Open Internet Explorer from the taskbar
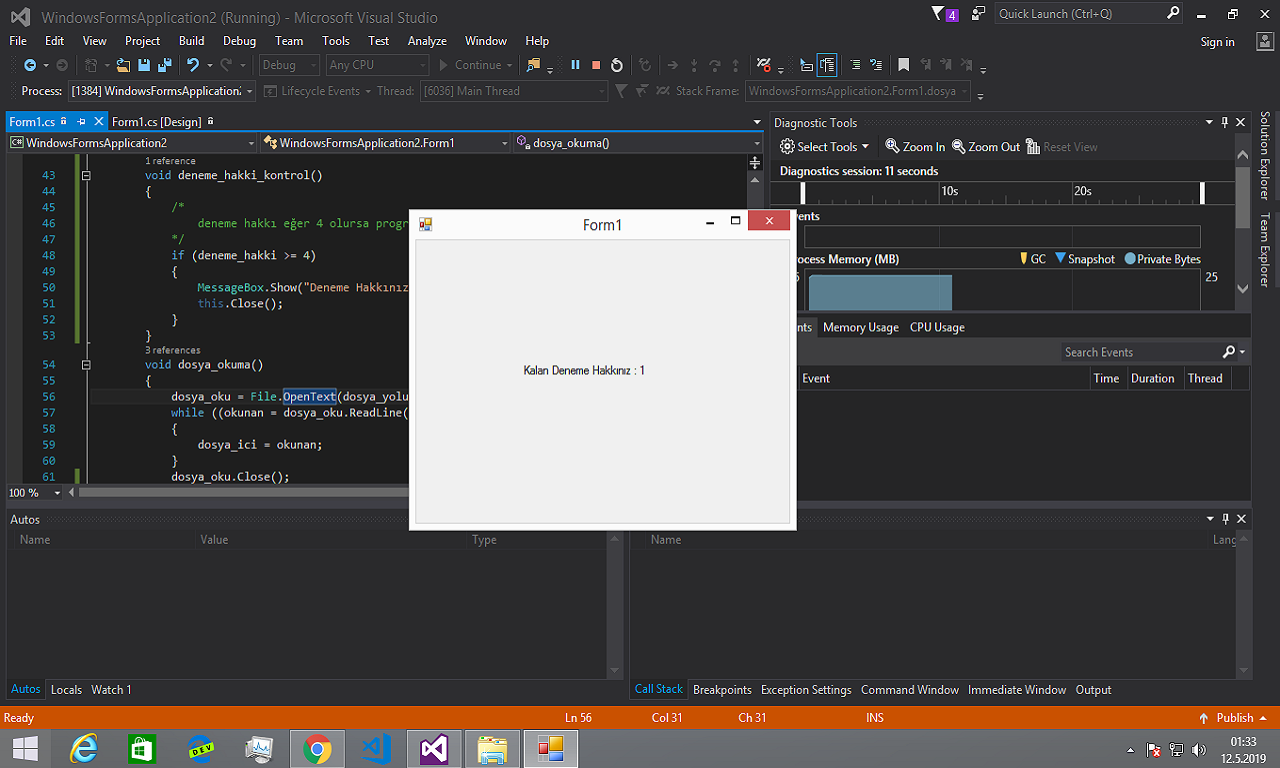The height and width of the screenshot is (768, 1280). [x=85, y=748]
